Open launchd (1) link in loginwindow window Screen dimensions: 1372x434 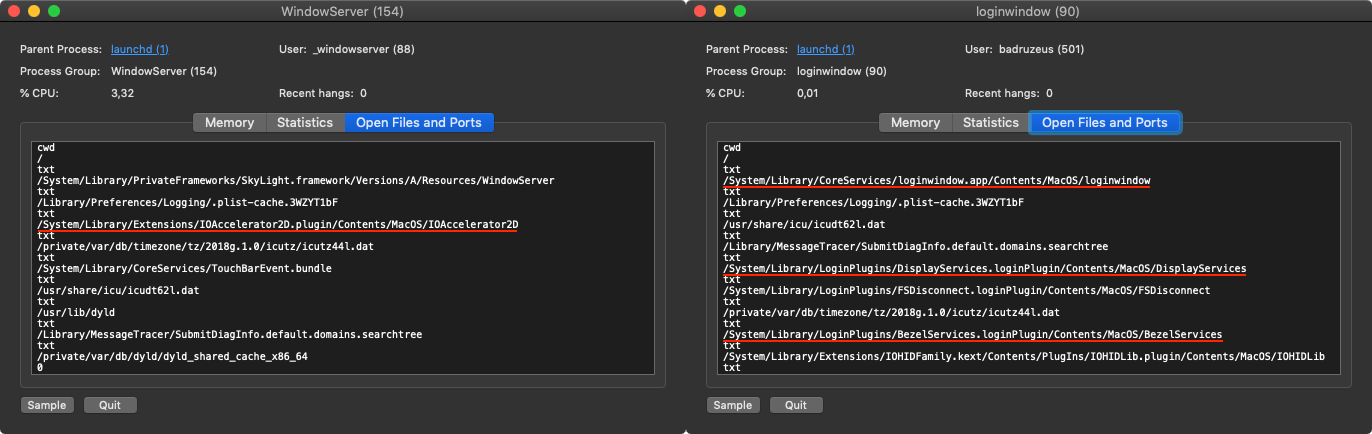pyautogui.click(x=826, y=49)
